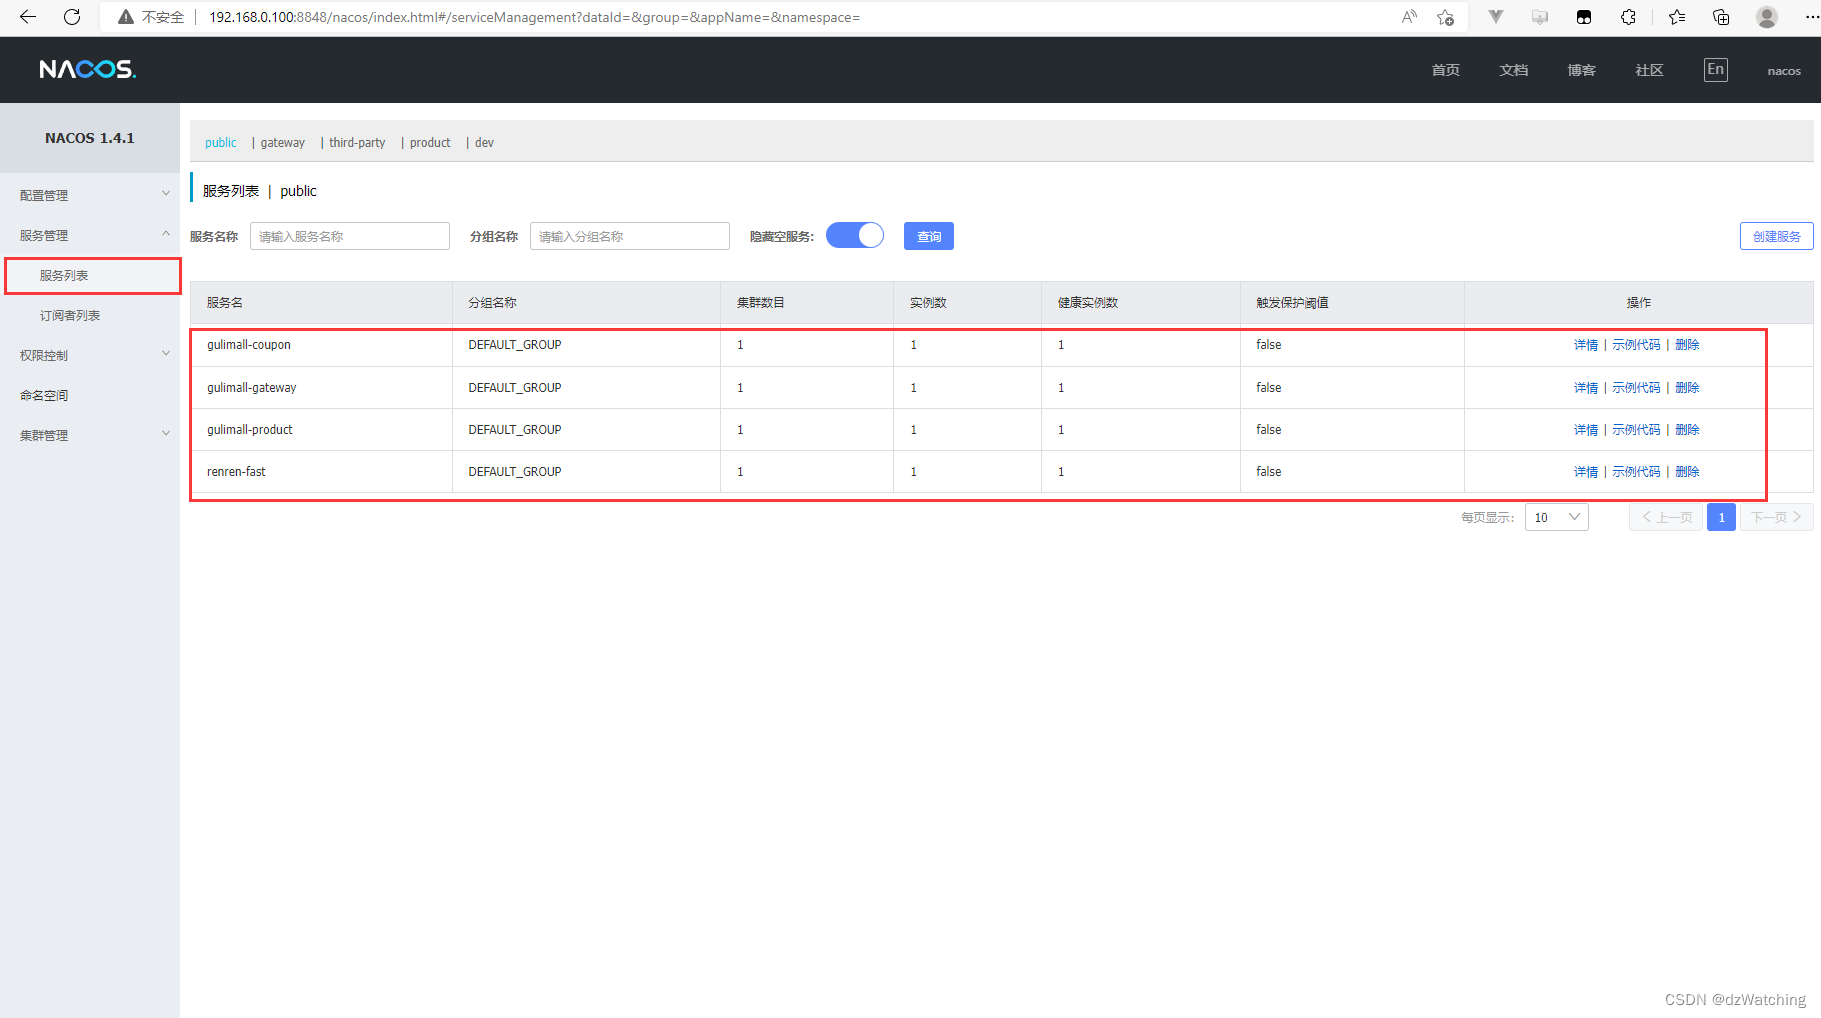Open 文档 in the top navigation
The width and height of the screenshot is (1821, 1018).
tap(1514, 70)
